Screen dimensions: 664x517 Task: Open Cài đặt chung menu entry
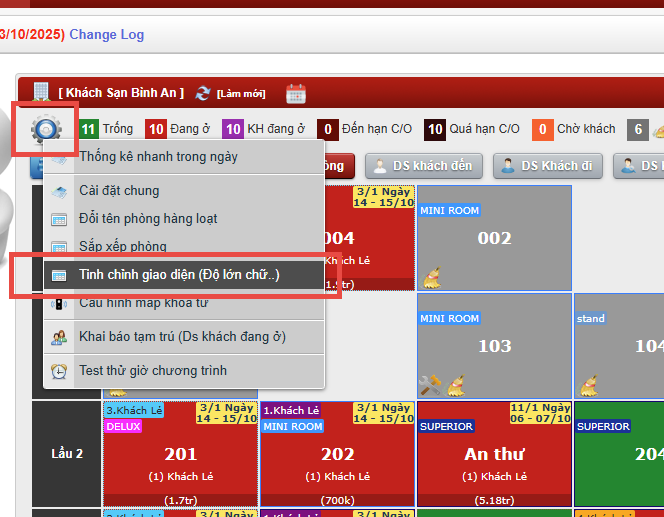click(x=119, y=191)
